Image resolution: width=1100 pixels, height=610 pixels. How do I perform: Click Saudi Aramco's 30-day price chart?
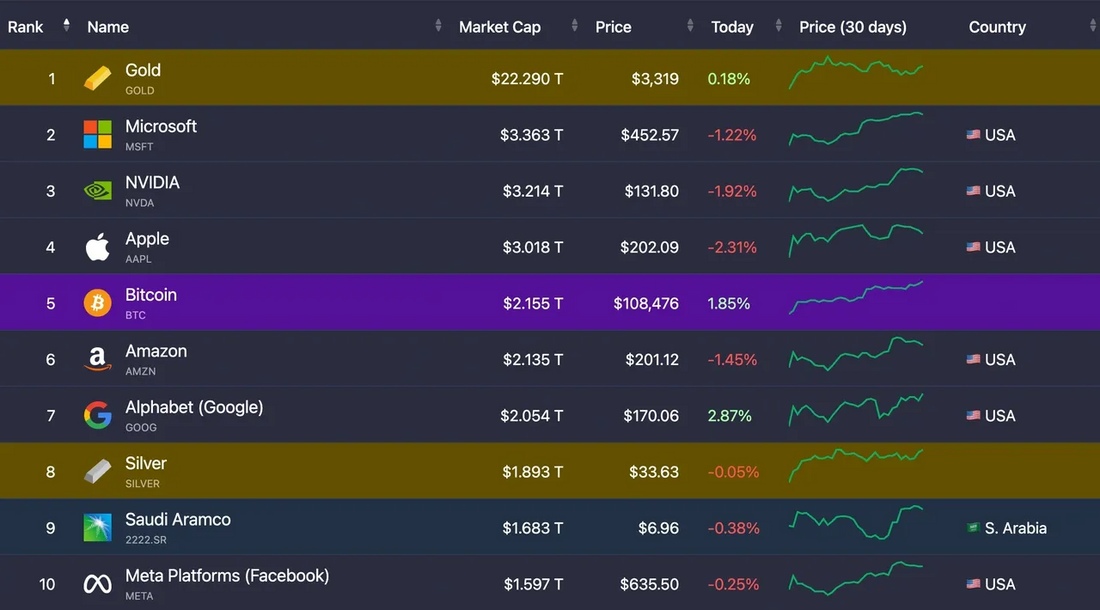pos(856,522)
